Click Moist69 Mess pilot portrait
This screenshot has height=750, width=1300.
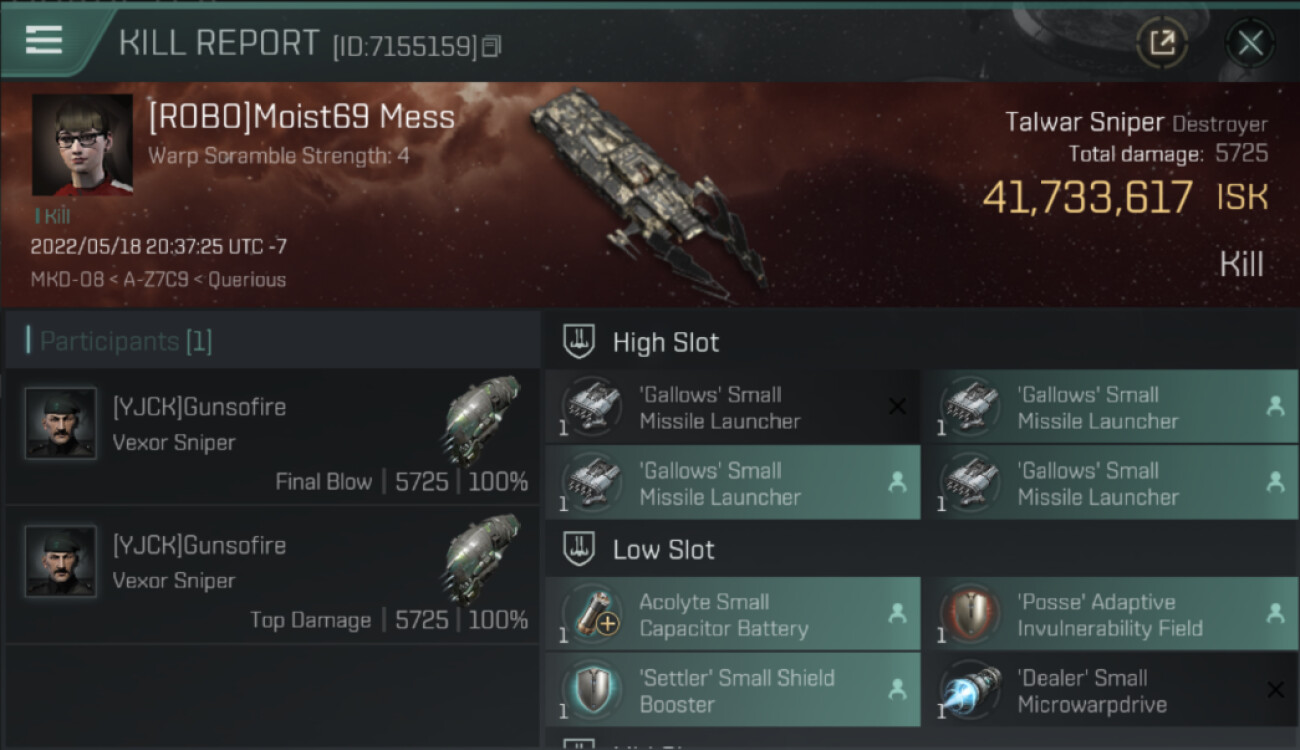(82, 145)
